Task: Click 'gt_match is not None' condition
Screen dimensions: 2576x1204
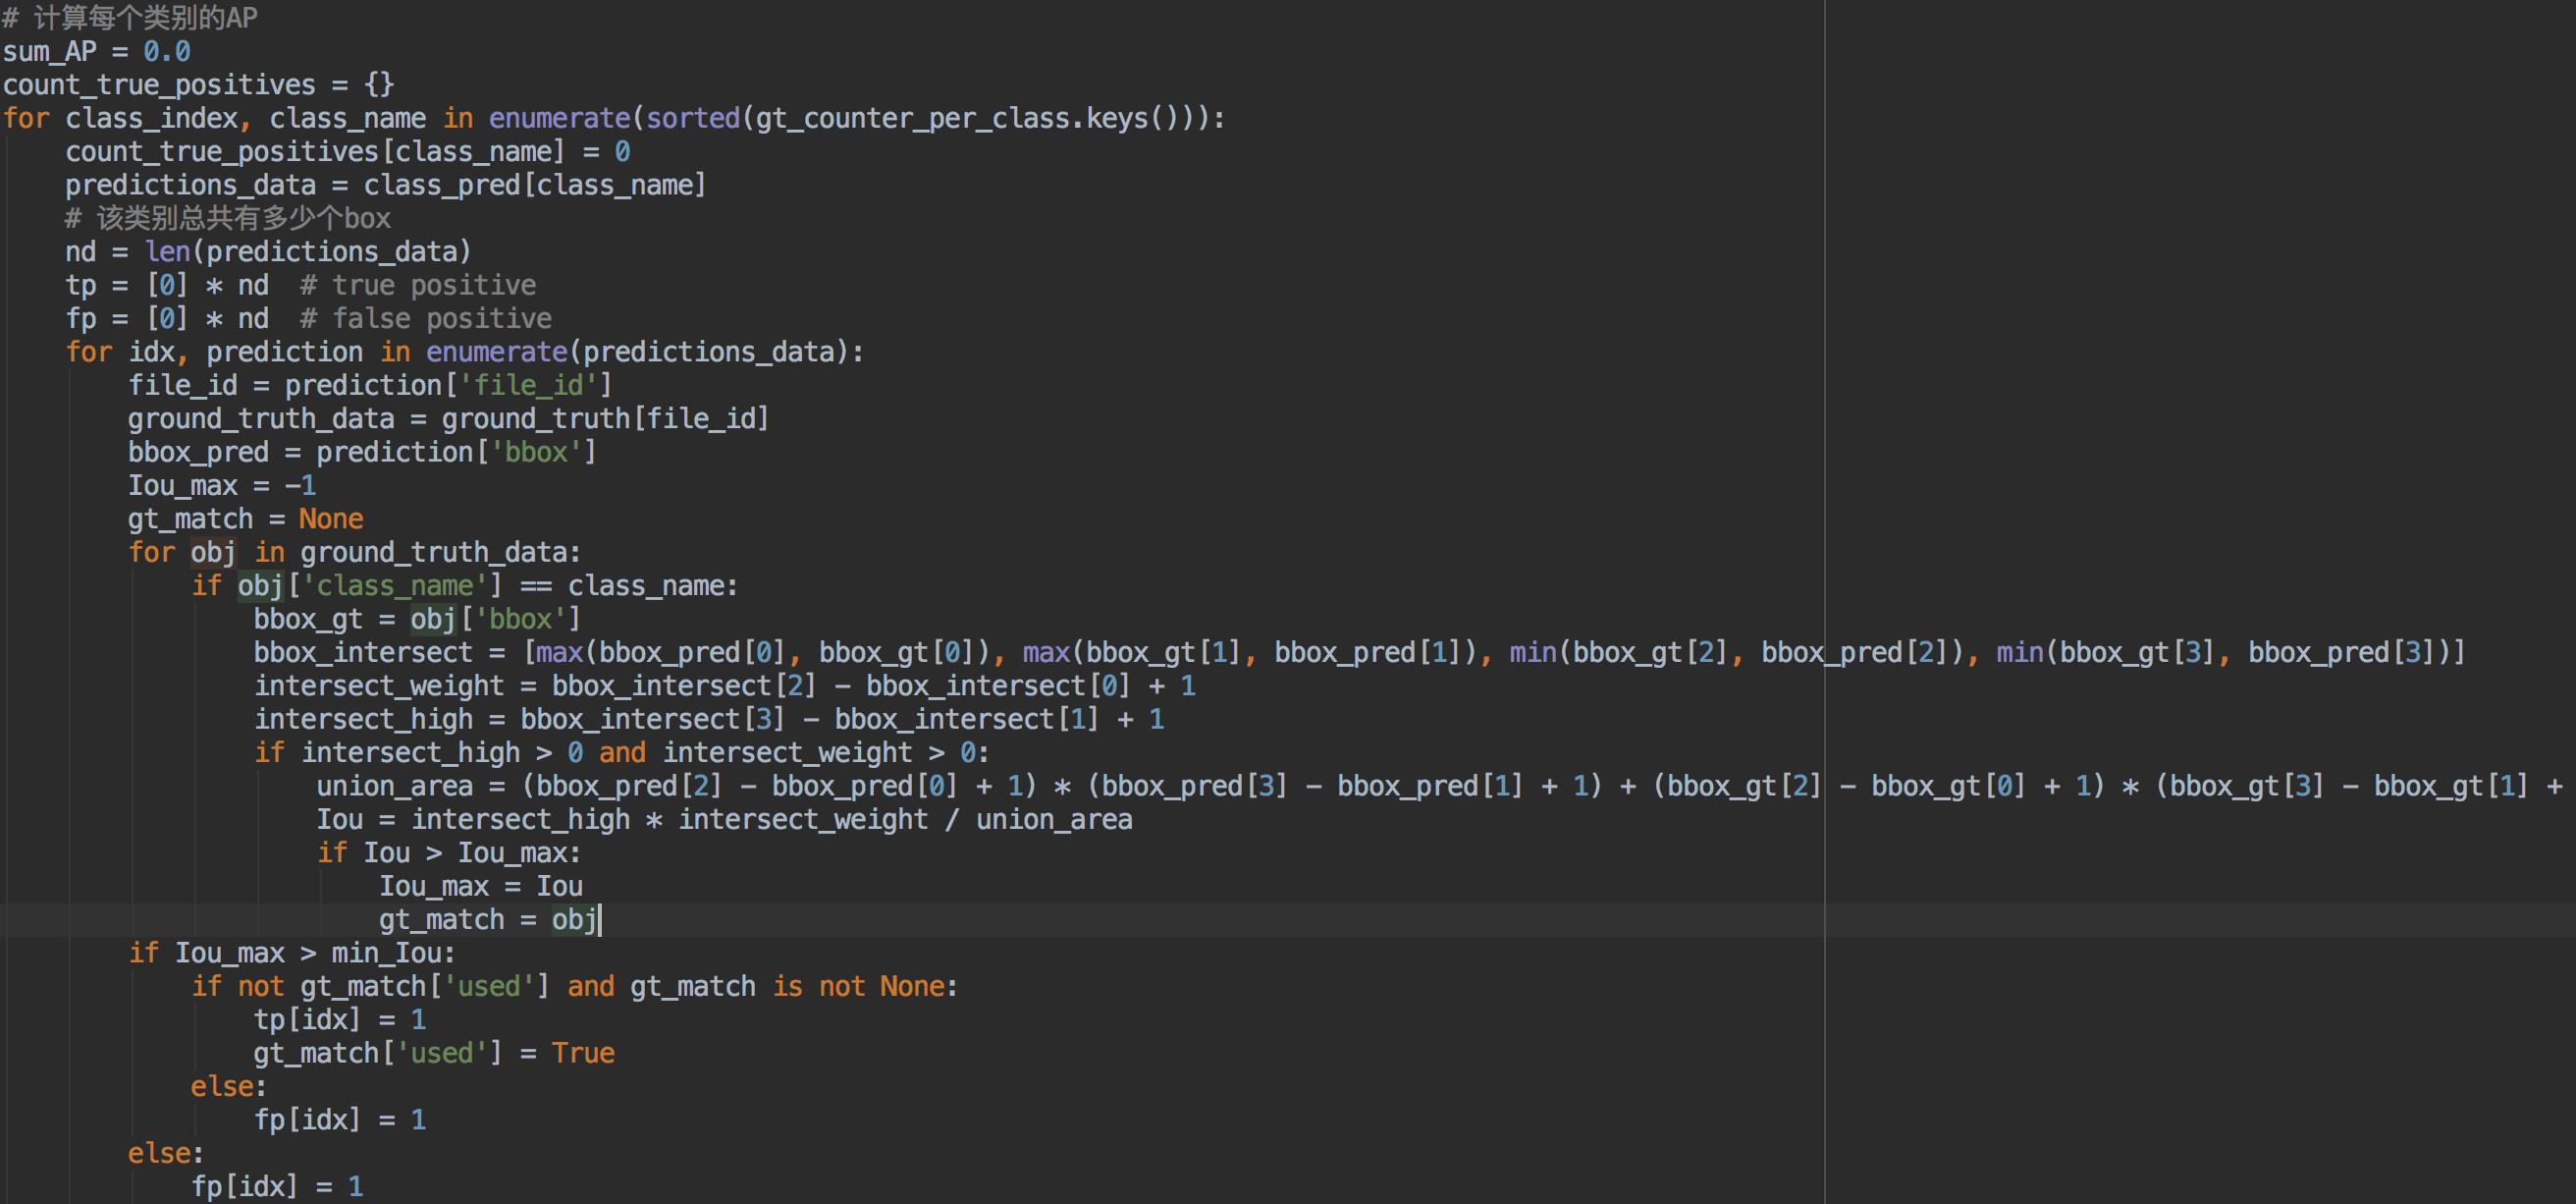Action: [x=788, y=986]
